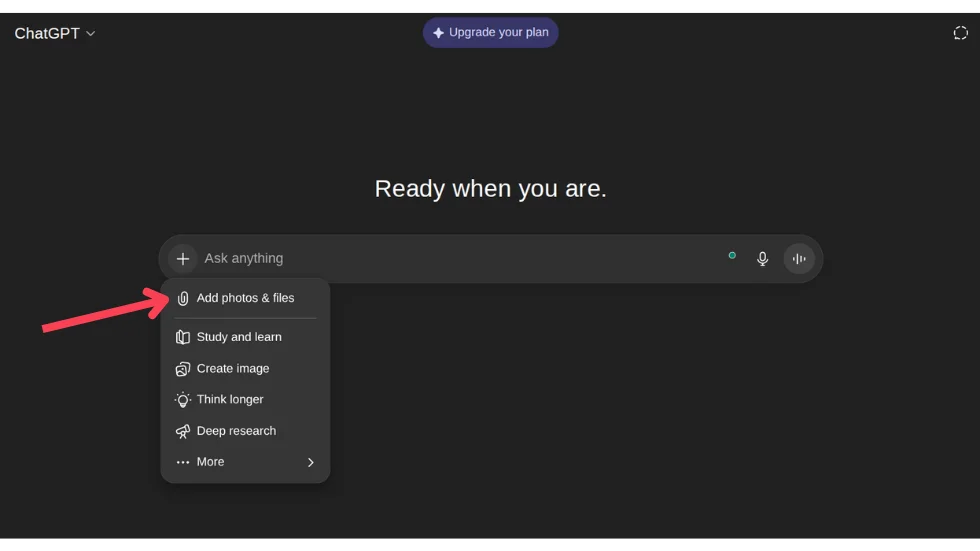Open the ChatGPT model selector dropdown
The image size is (980, 551).
click(54, 33)
